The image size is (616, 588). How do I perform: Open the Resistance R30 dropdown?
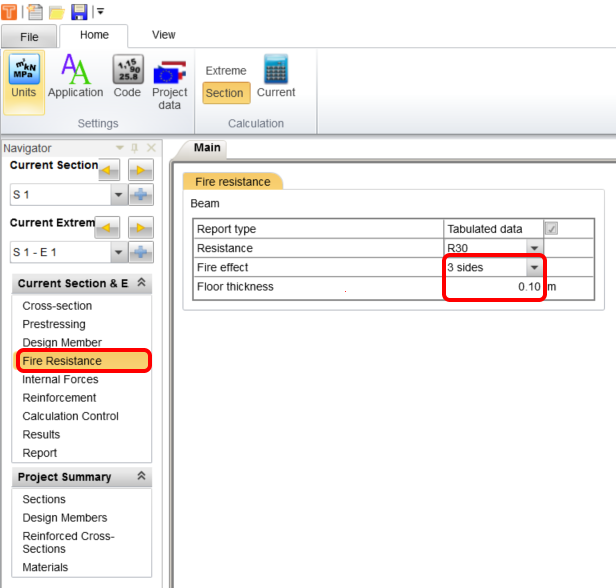534,248
